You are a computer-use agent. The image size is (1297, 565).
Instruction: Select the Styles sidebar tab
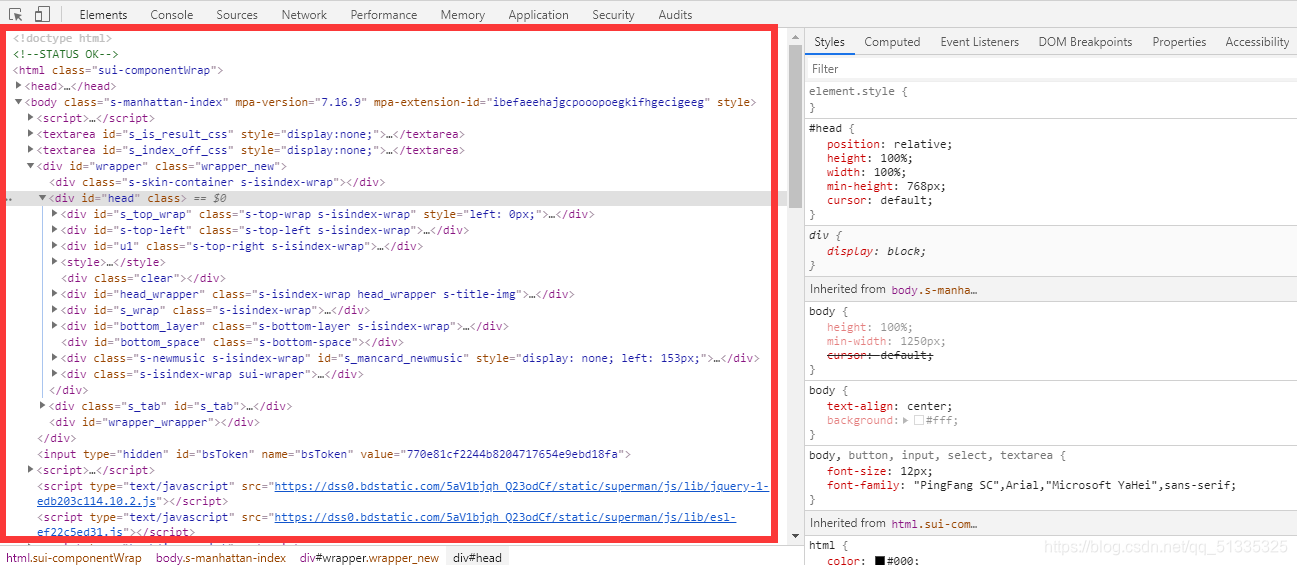click(829, 42)
